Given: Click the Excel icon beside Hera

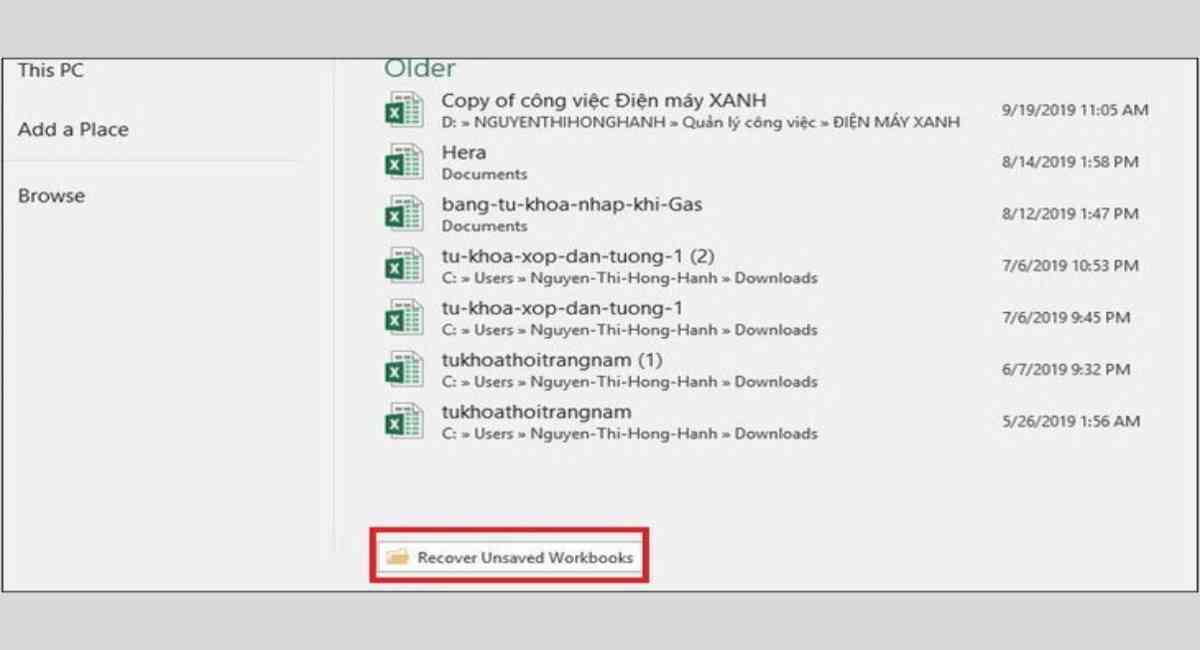Looking at the screenshot, I should (404, 161).
